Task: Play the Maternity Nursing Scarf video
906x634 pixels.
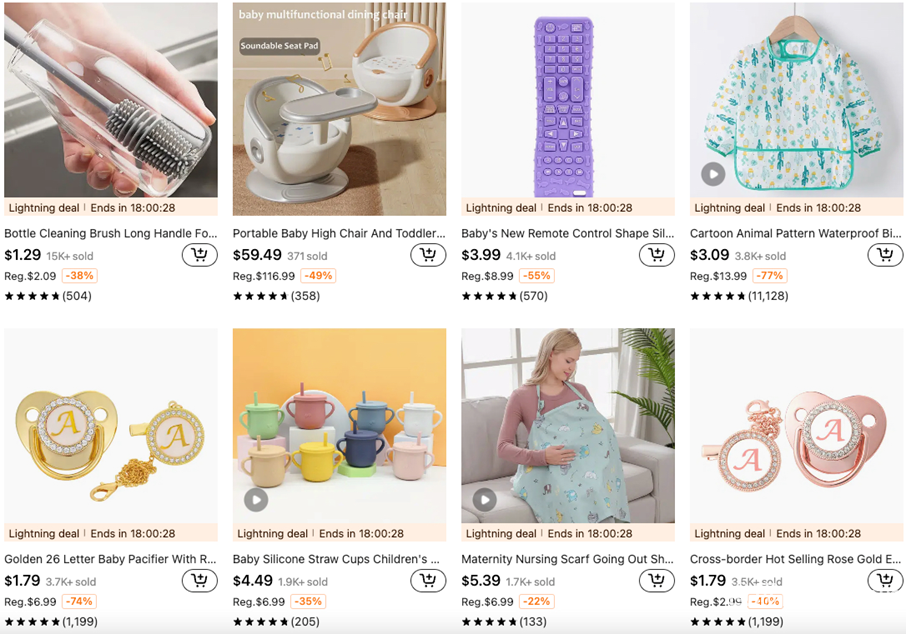Action: [484, 499]
